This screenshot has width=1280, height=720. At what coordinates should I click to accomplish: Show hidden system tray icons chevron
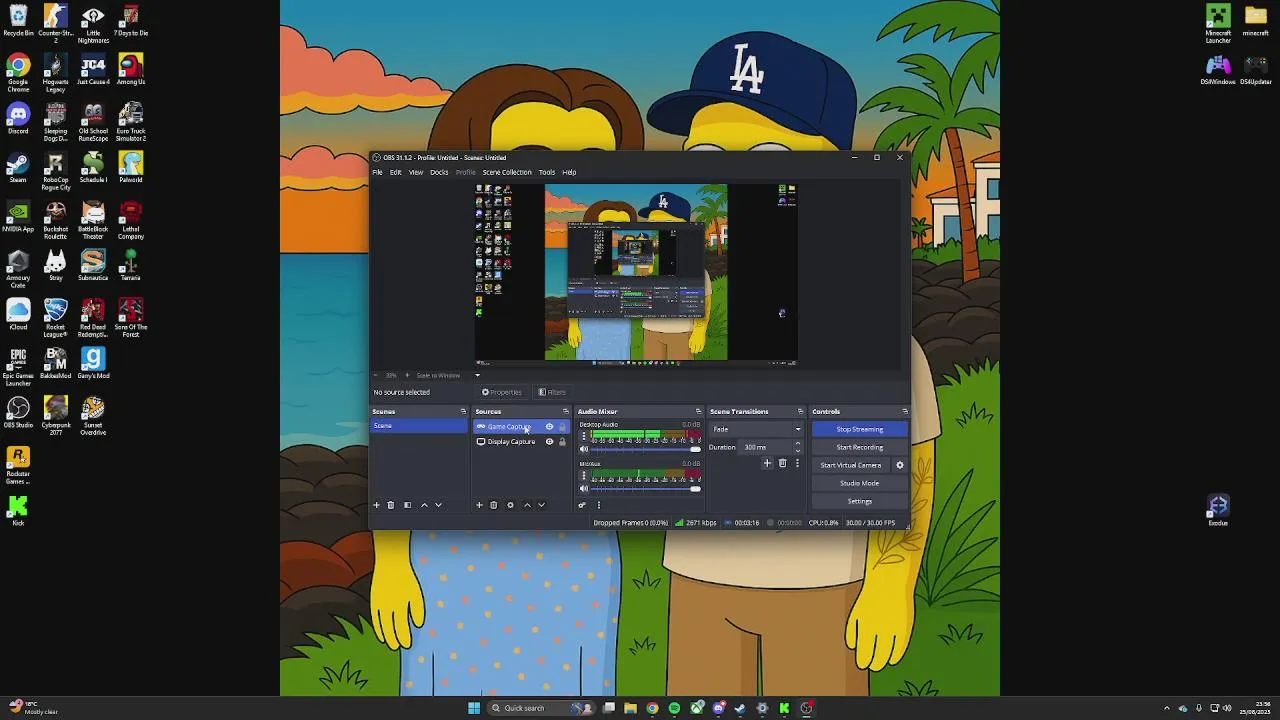tap(1166, 709)
